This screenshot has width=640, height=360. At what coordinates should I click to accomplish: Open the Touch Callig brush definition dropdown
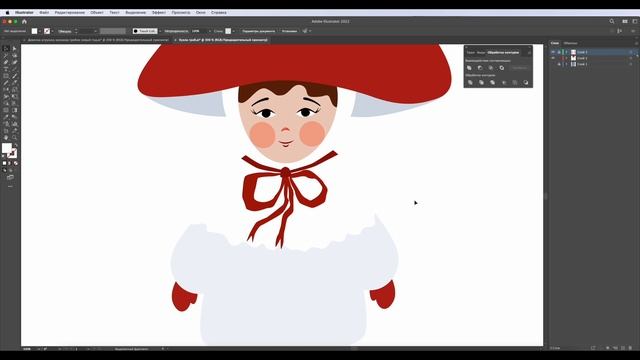(160, 31)
